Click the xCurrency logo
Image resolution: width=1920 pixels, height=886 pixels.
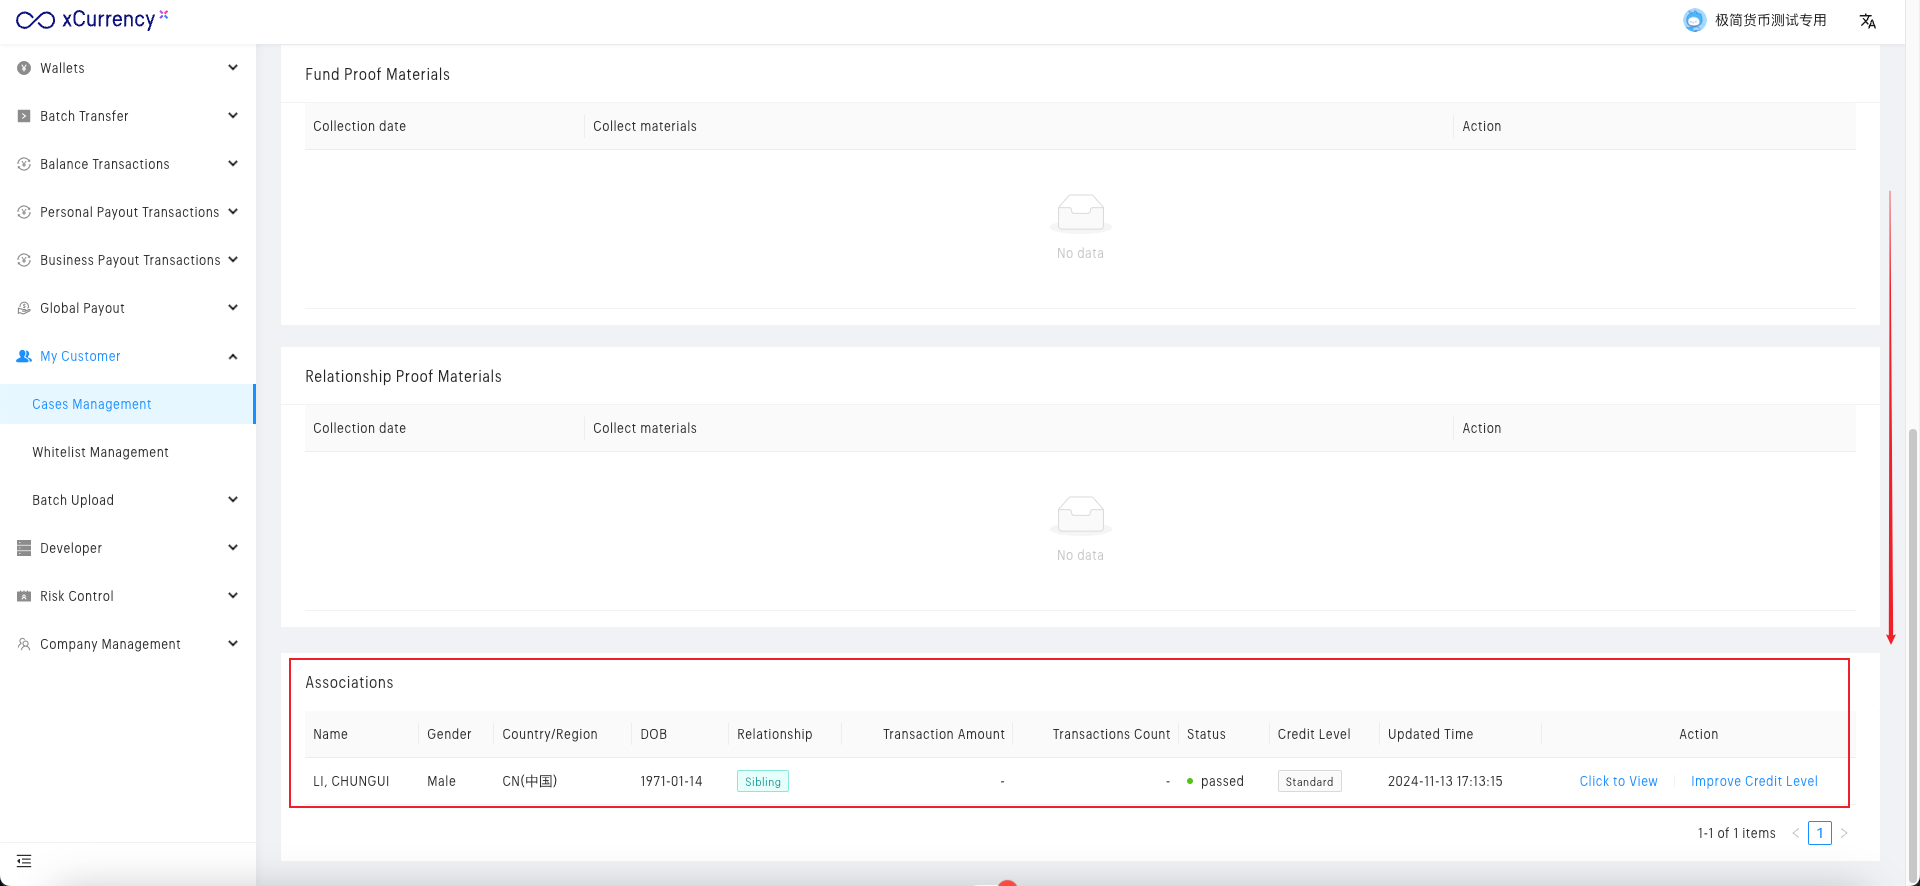pyautogui.click(x=92, y=20)
